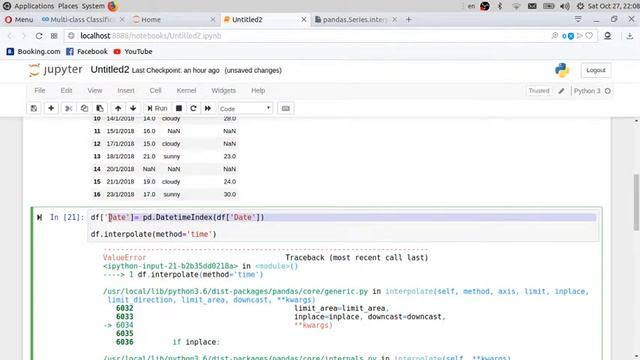Move selected cell down arrow
Viewport: 640px width, 360px height.
pyautogui.click(x=133, y=108)
